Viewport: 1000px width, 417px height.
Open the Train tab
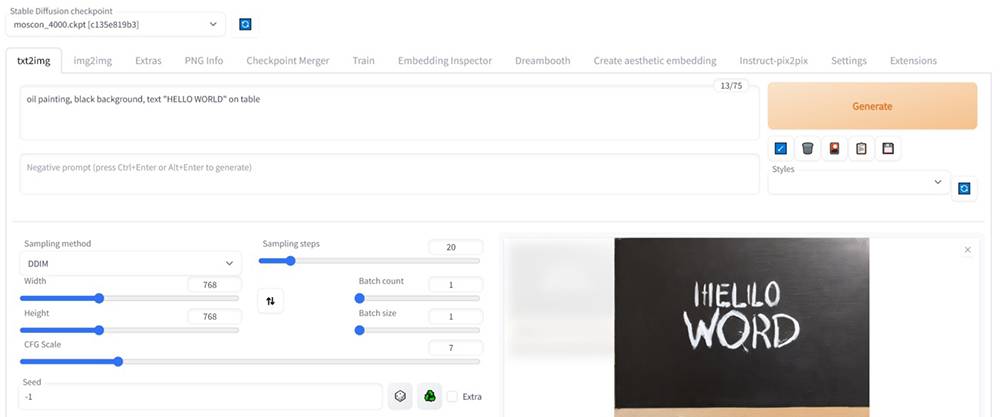pyautogui.click(x=364, y=61)
